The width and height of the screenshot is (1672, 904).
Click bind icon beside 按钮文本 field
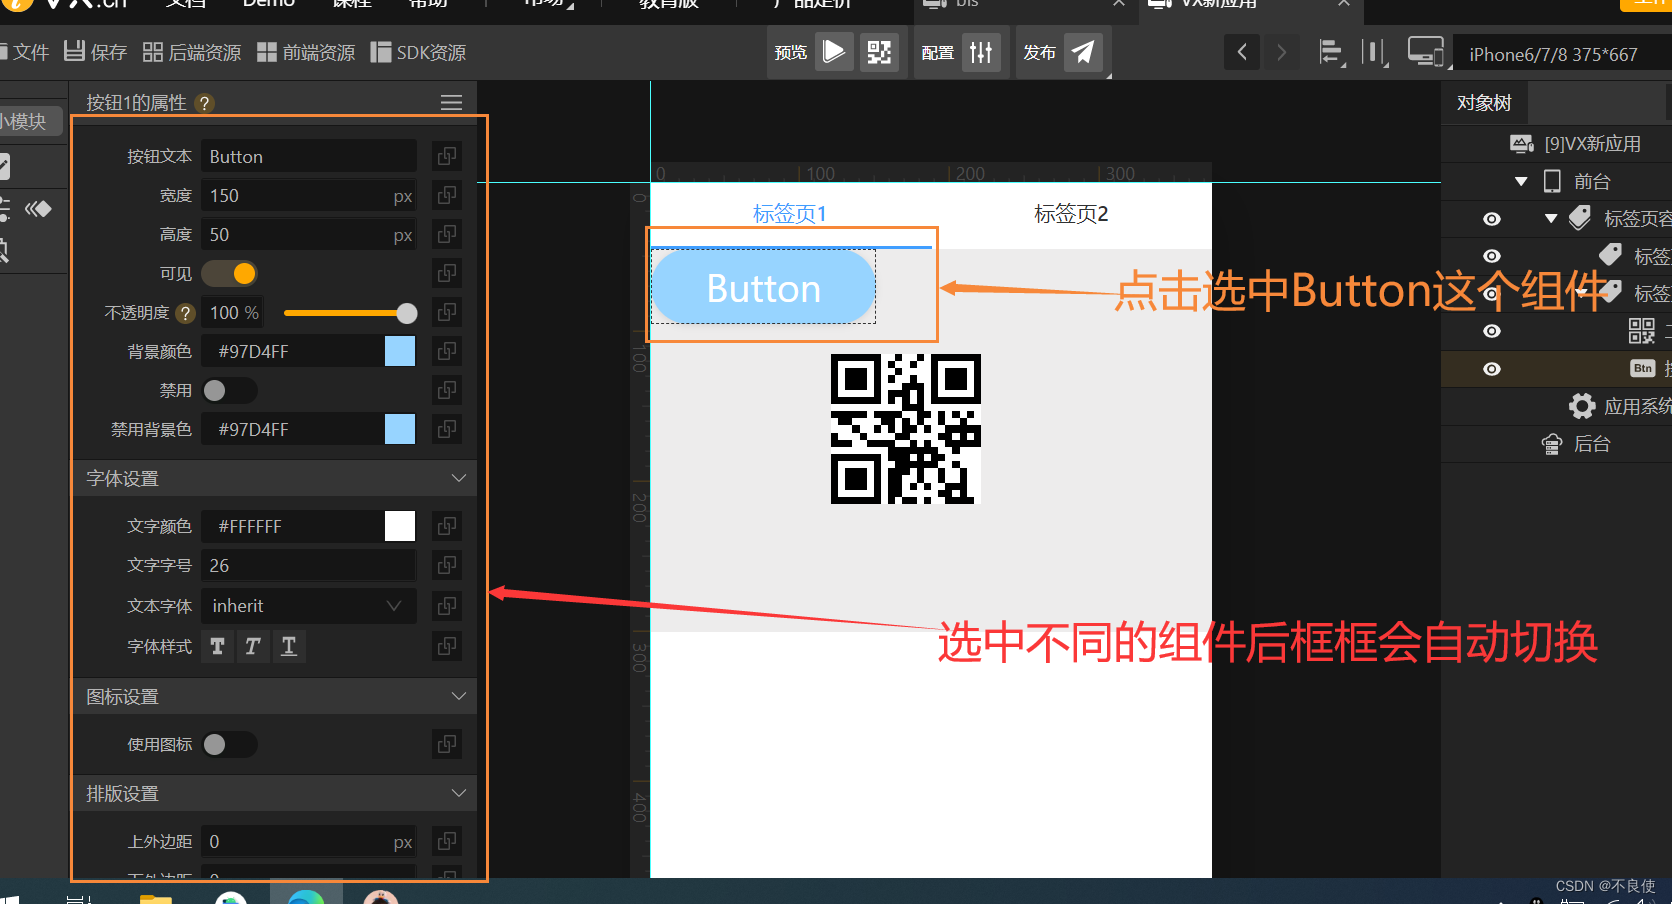447,156
